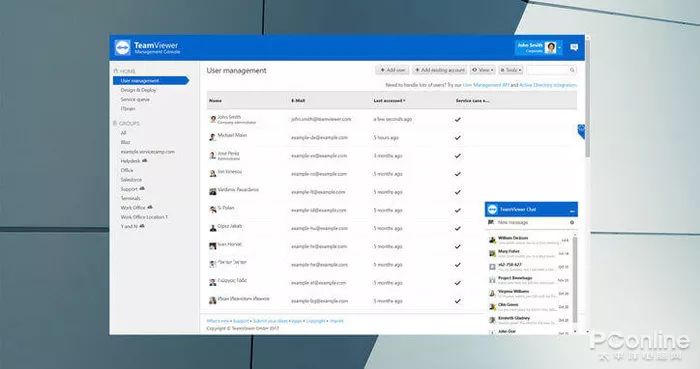Click the Add user button
This screenshot has width=700, height=369.
coord(392,70)
